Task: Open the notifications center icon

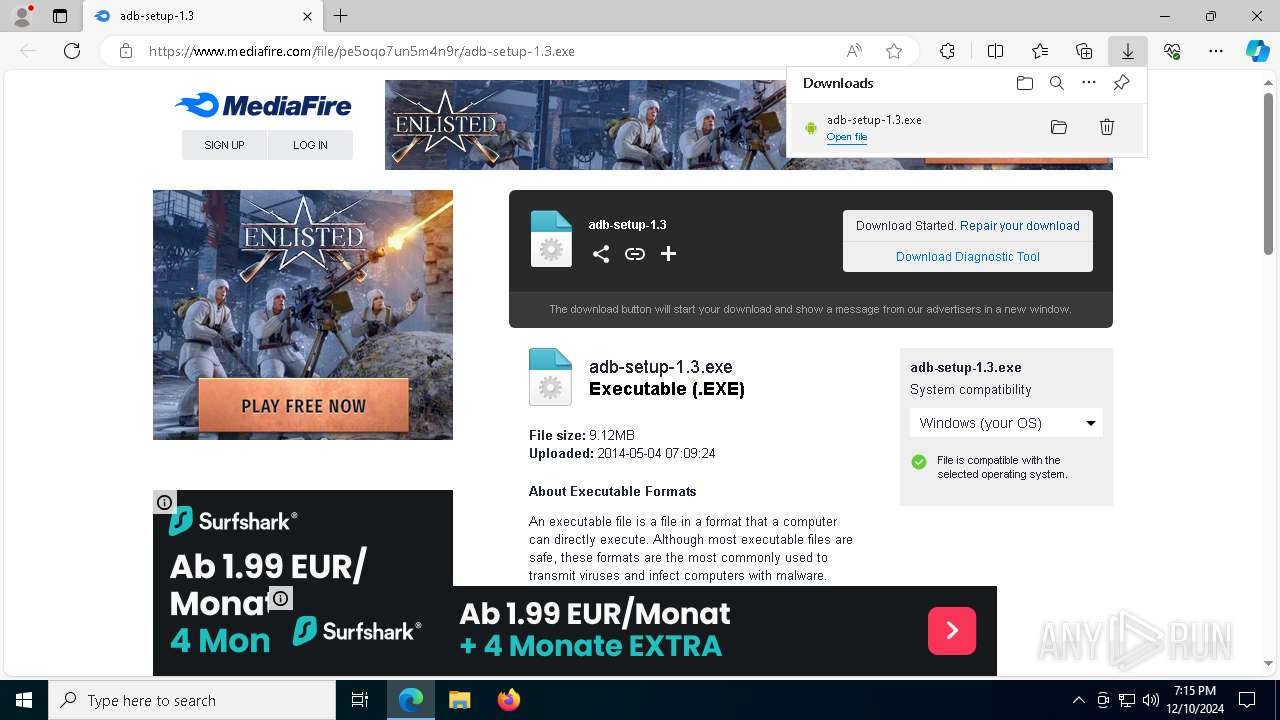Action: click(x=1247, y=700)
